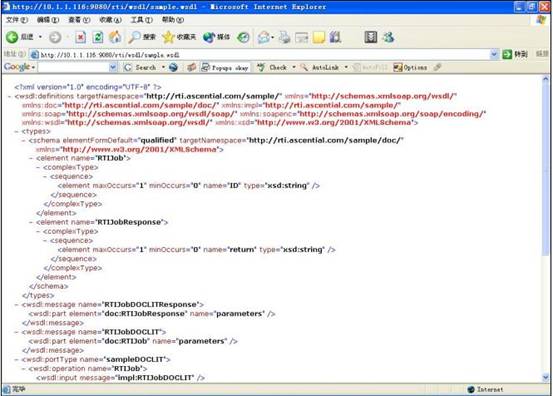
Task: Click the Google toolbar search input
Action: [x=74, y=67]
